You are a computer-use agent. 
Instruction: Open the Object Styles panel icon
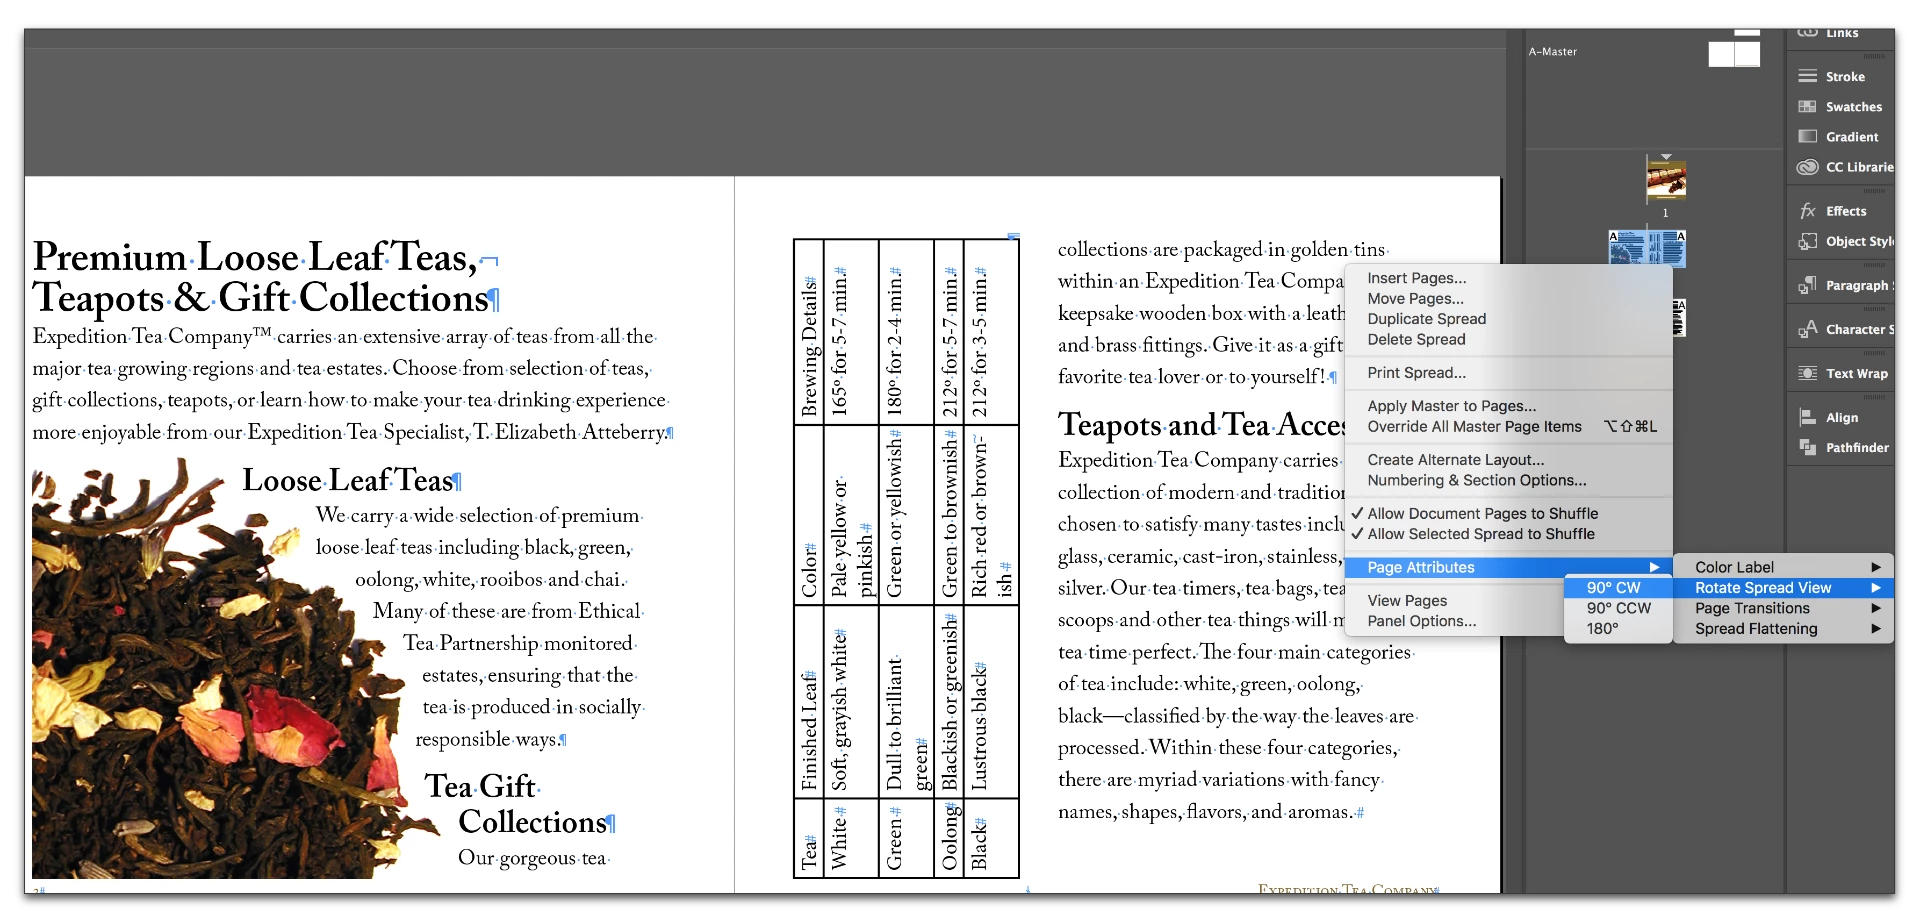pyautogui.click(x=1807, y=241)
